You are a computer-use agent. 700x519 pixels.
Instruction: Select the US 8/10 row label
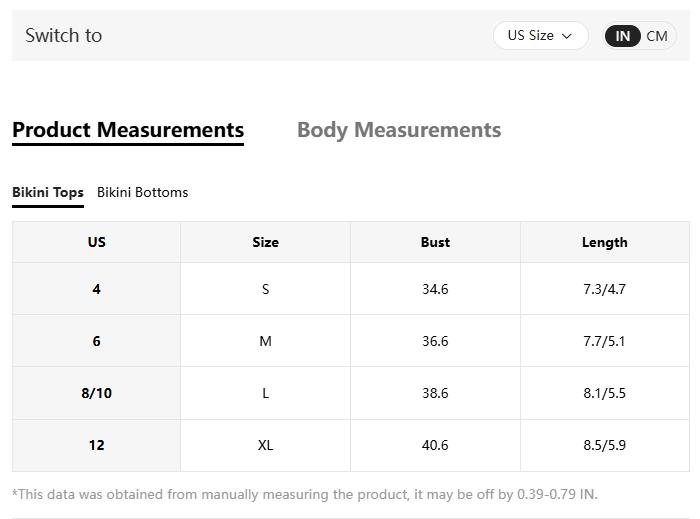[96, 393]
